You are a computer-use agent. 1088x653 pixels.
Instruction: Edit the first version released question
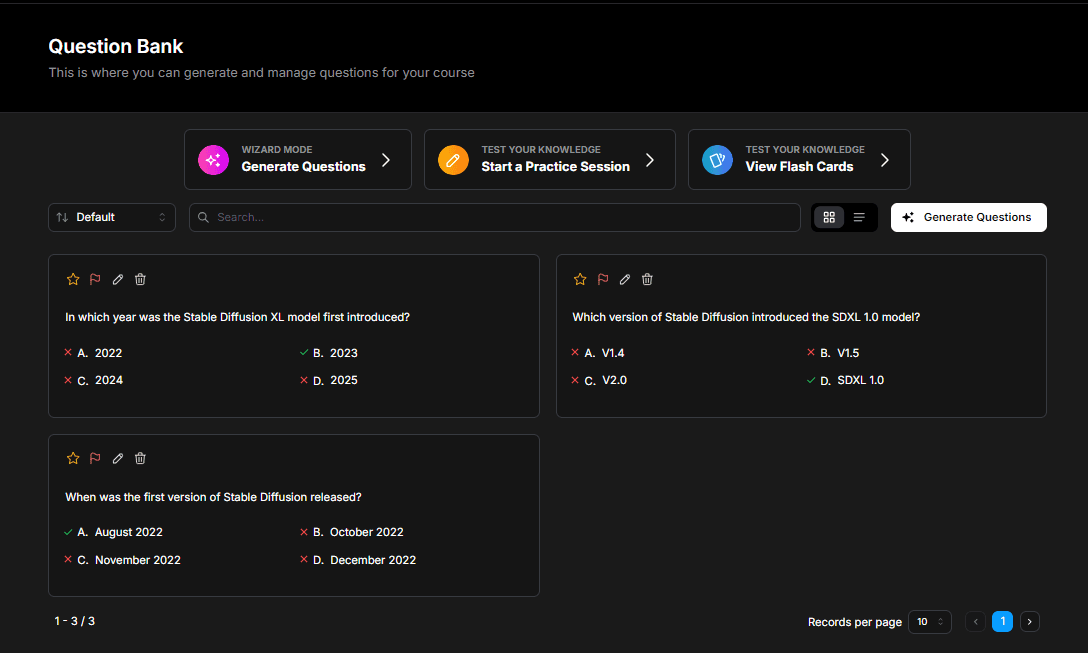click(x=118, y=458)
